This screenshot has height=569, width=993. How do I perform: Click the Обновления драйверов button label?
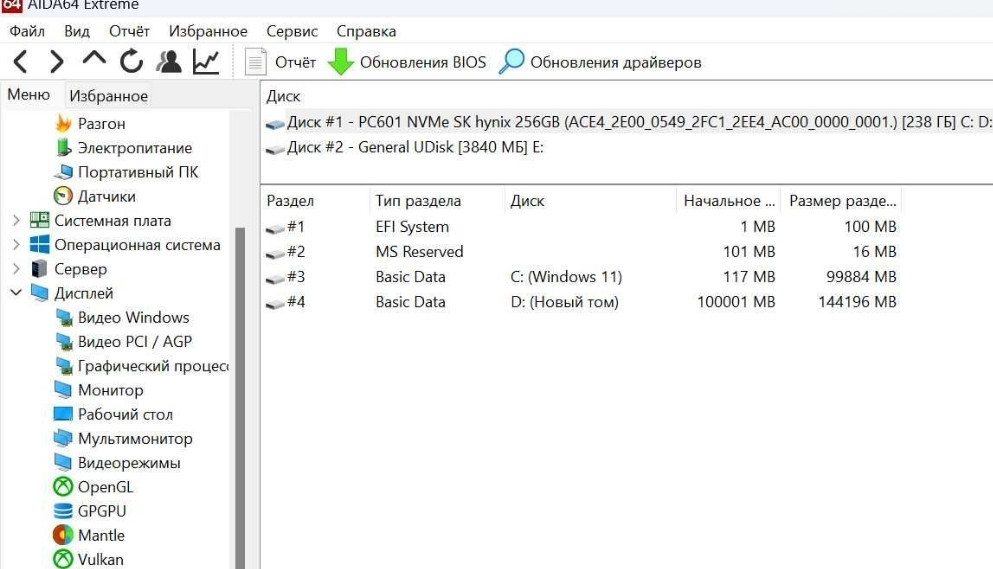pyautogui.click(x=616, y=62)
